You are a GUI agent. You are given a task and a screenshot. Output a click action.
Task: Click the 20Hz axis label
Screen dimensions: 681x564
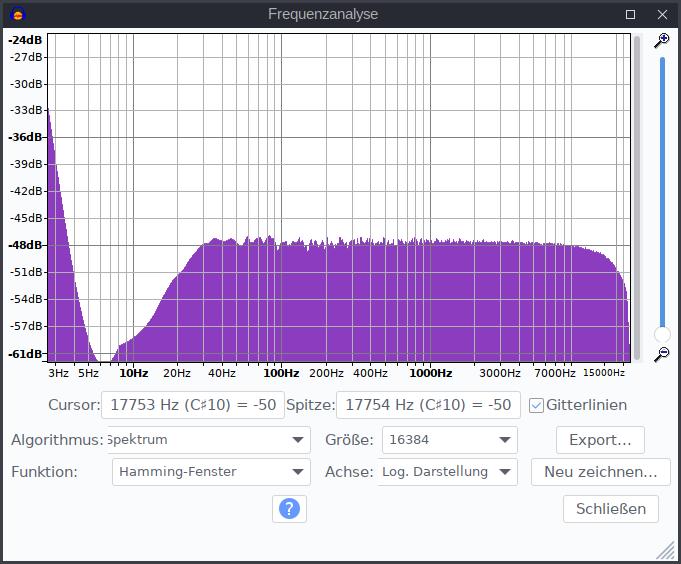[177, 373]
